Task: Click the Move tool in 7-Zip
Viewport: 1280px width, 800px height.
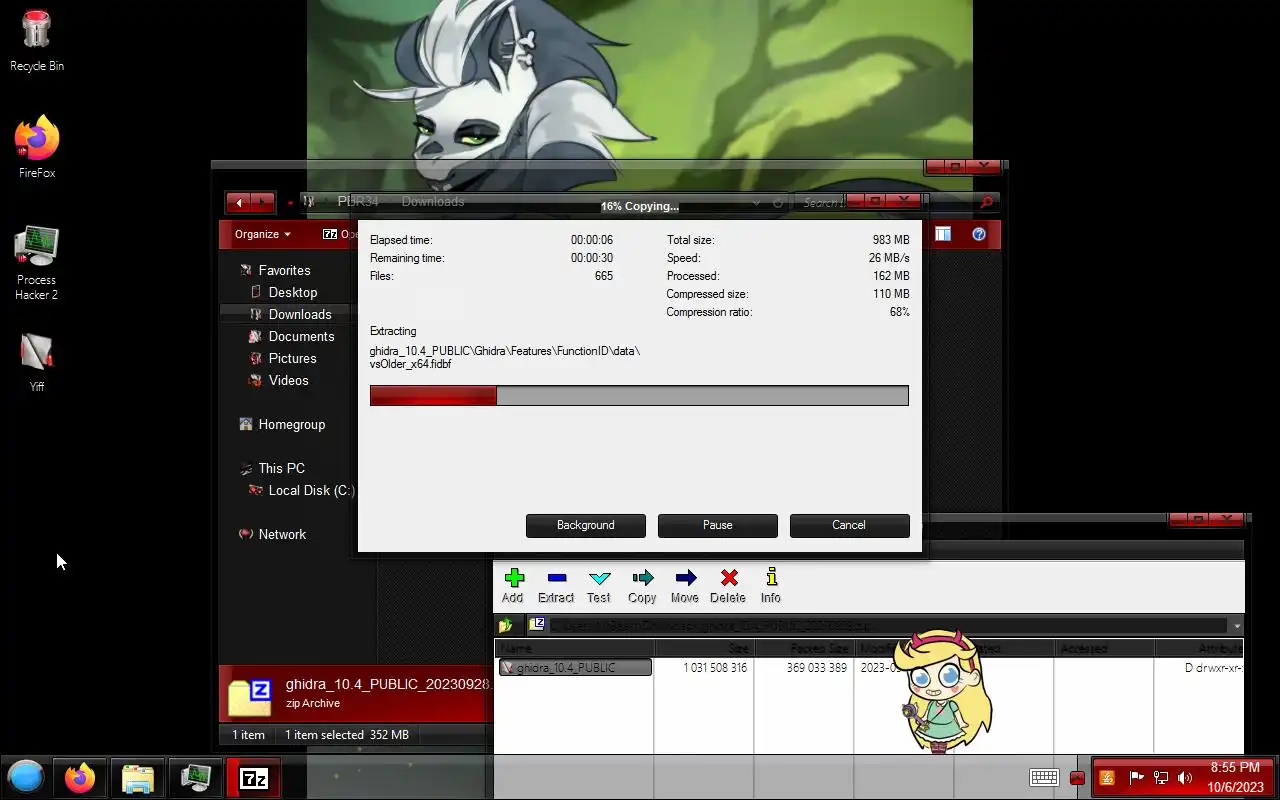Action: coord(685,585)
